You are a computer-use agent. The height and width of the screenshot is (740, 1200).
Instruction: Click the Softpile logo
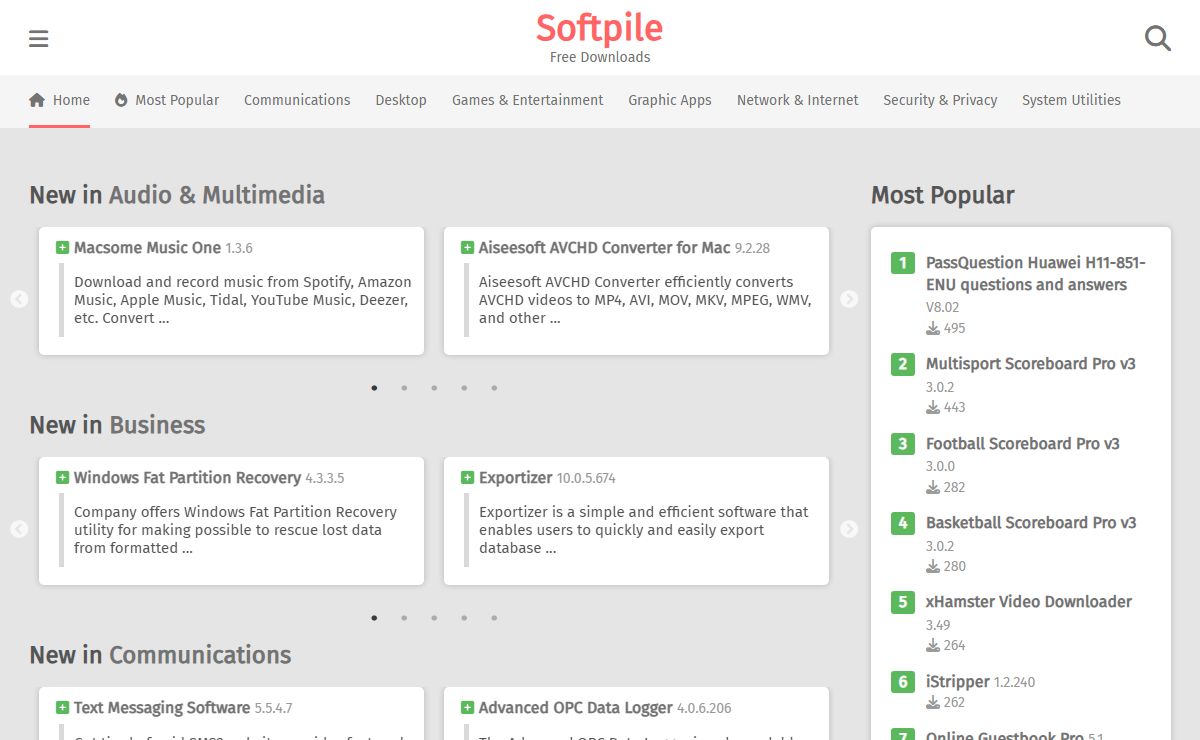[600, 28]
